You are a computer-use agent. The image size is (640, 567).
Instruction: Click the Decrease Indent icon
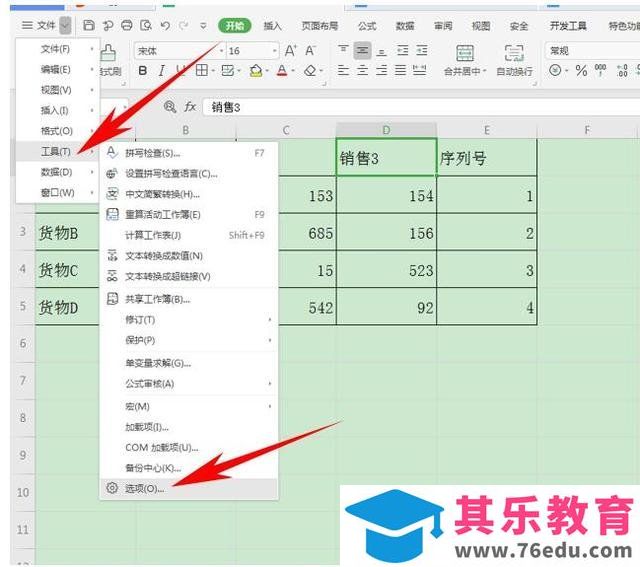[x=403, y=50]
